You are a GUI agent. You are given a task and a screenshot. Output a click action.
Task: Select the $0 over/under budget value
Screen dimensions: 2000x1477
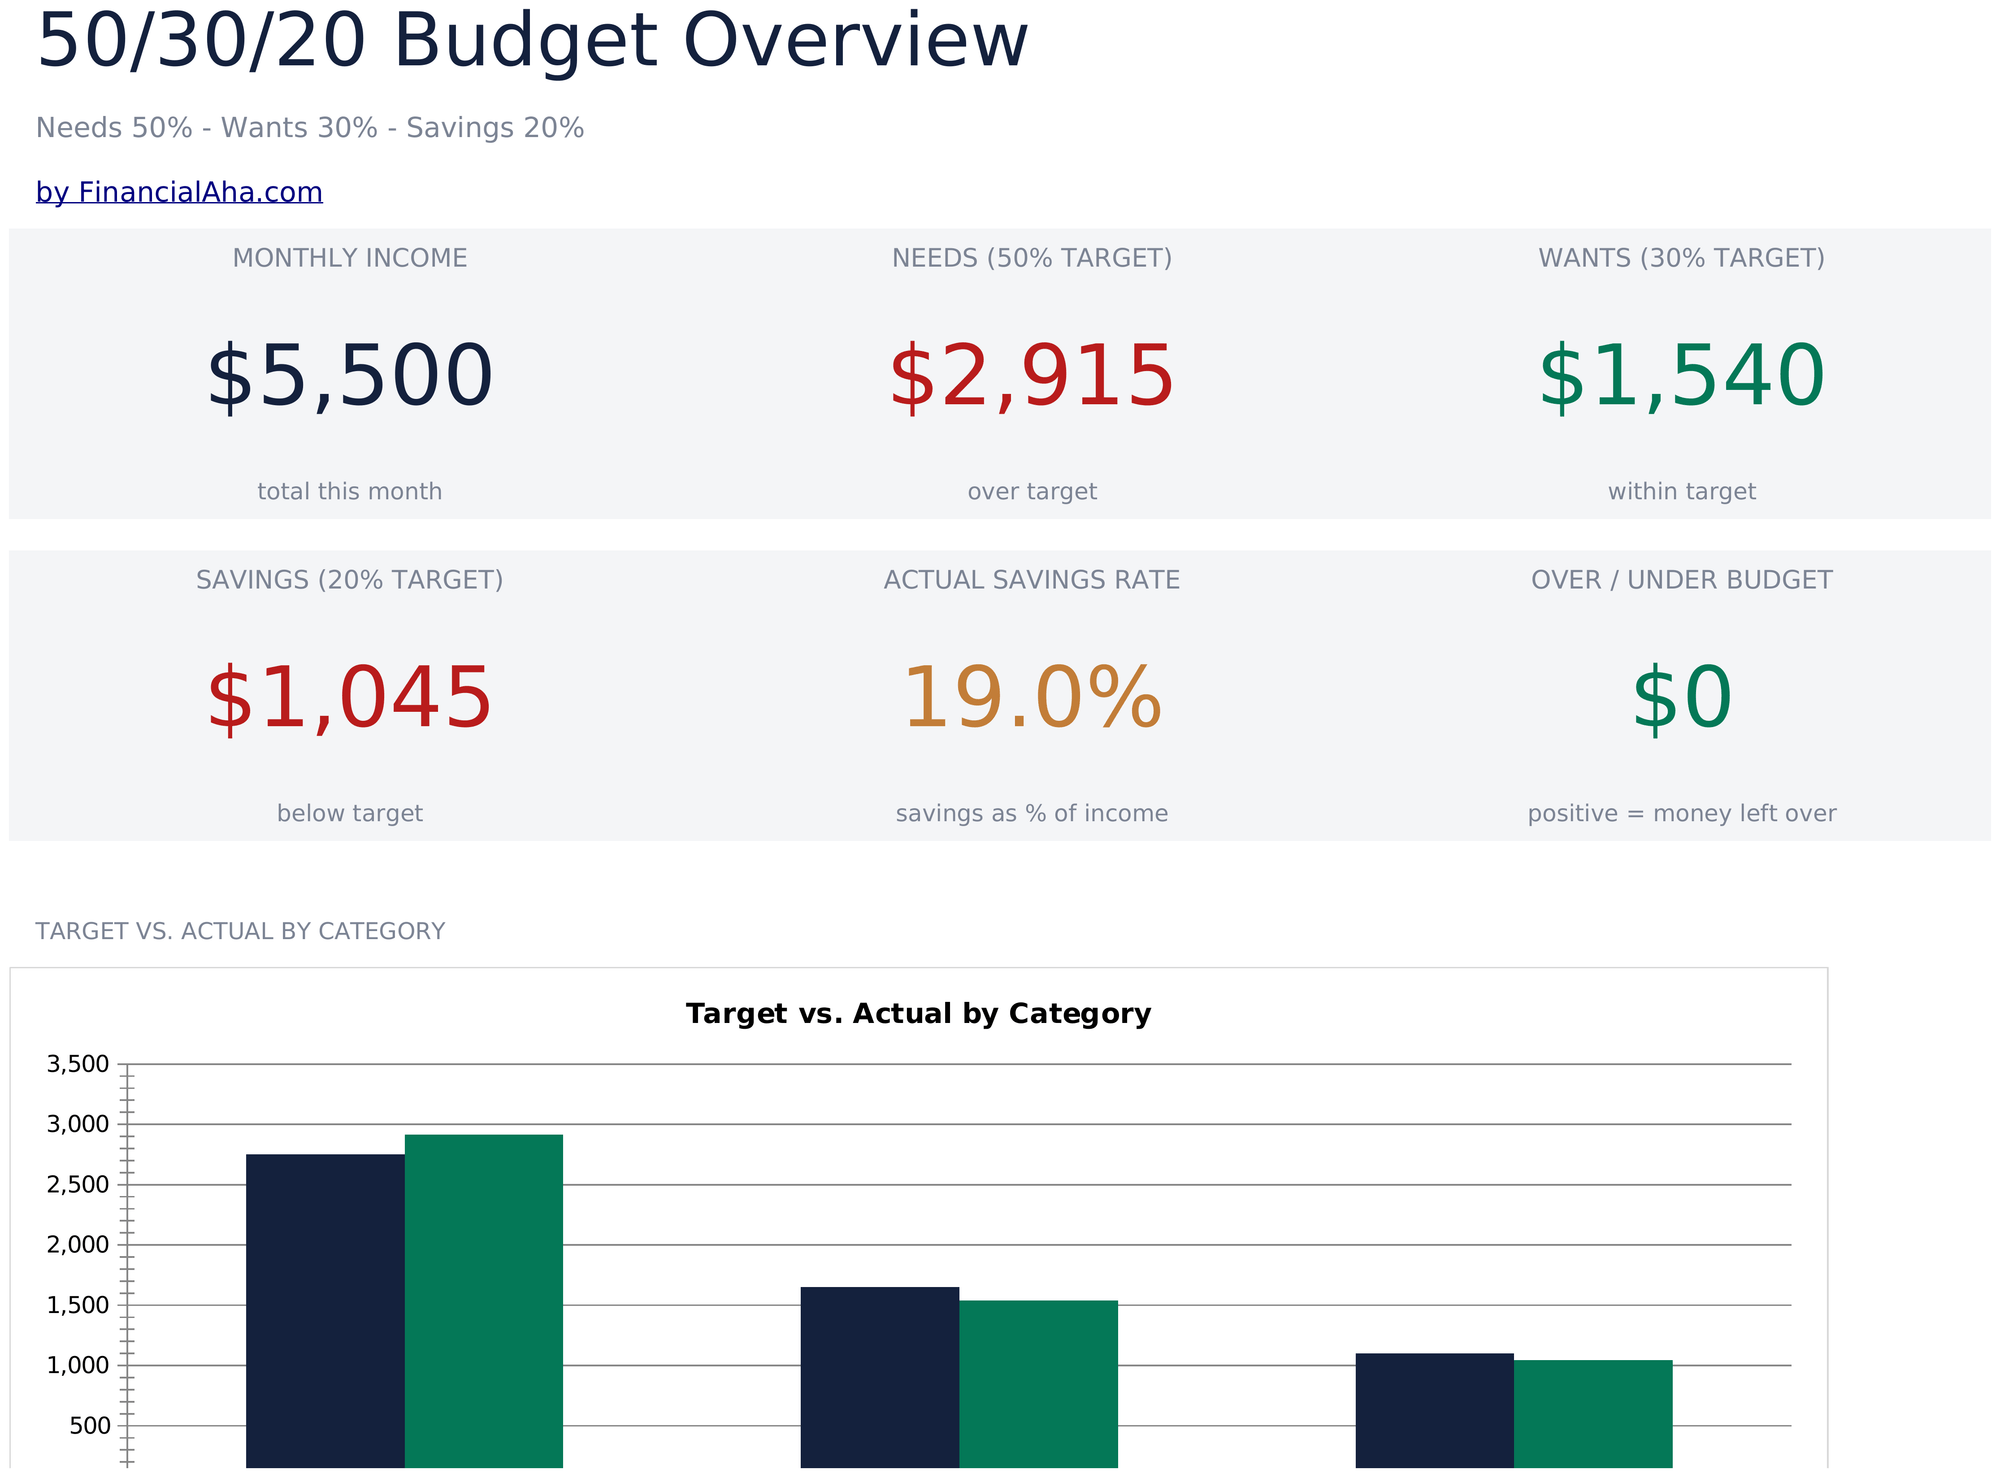pyautogui.click(x=1682, y=699)
